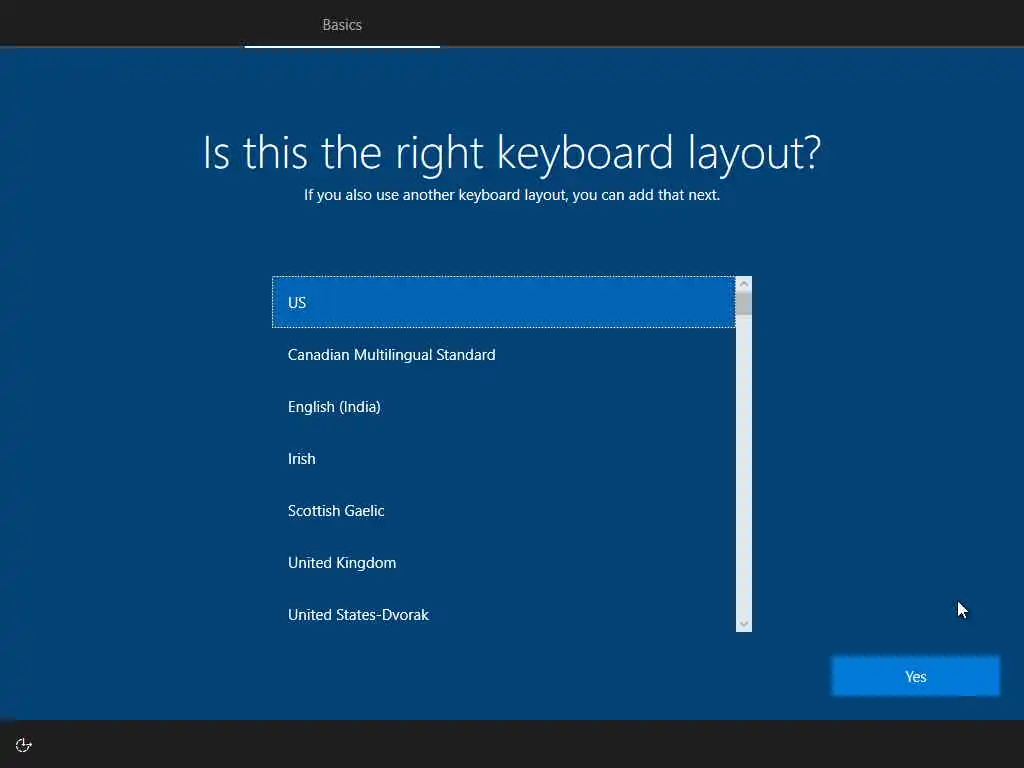Choose Canadian Multilingual Standard layout
This screenshot has width=1024, height=768.
(504, 355)
